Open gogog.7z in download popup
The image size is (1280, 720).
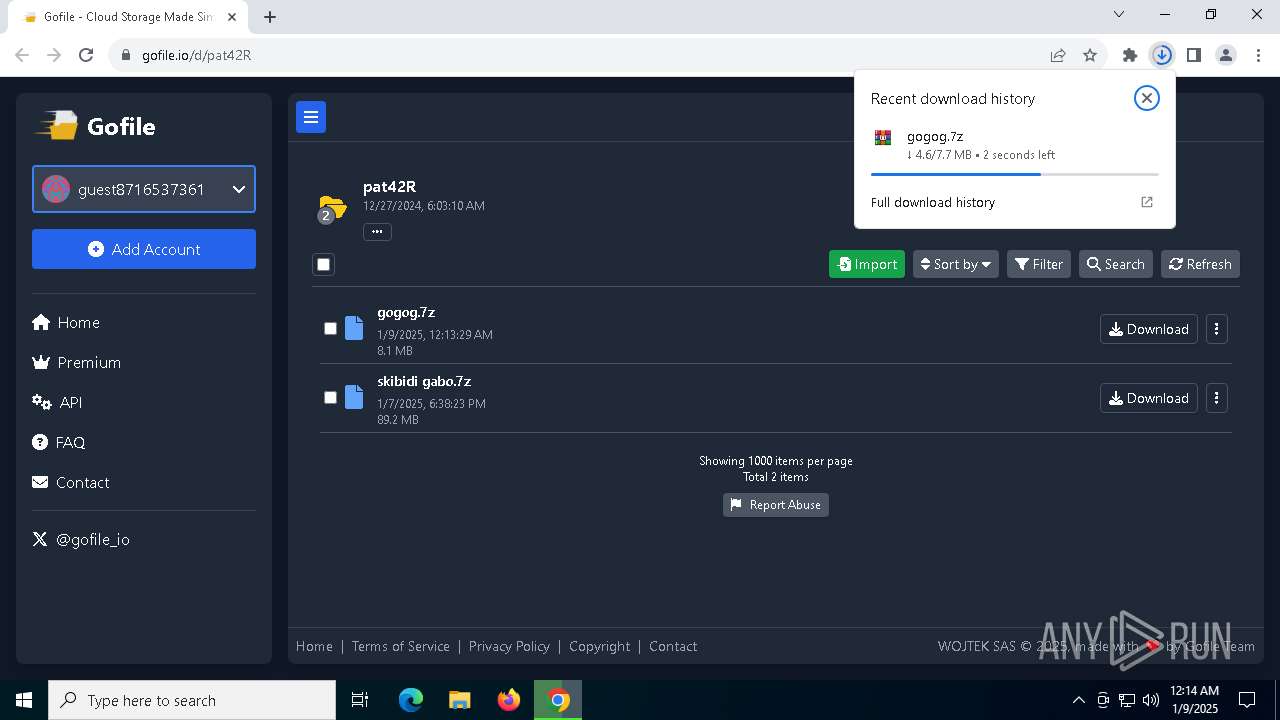pos(935,136)
